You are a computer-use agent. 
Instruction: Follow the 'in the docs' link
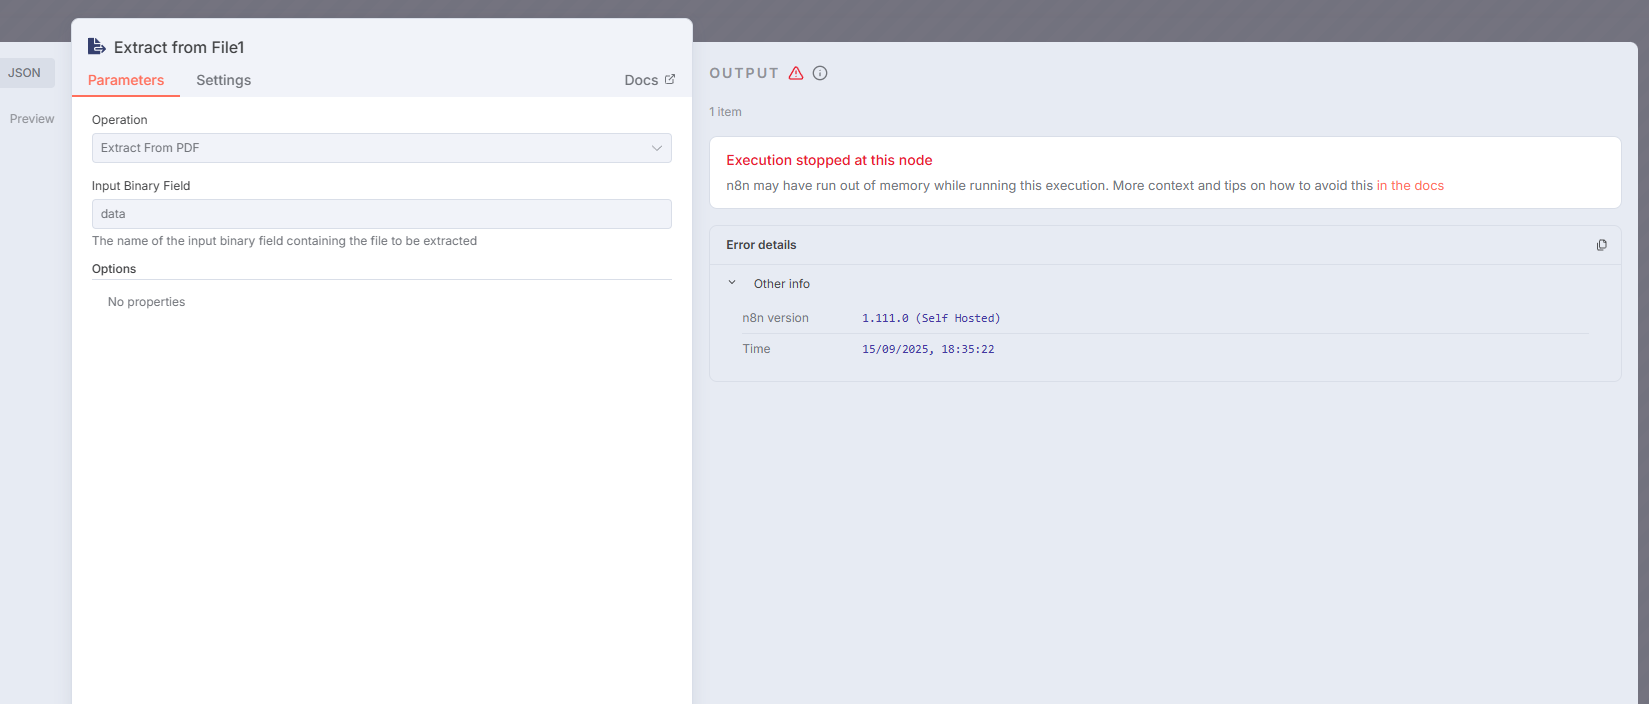pyautogui.click(x=1410, y=186)
